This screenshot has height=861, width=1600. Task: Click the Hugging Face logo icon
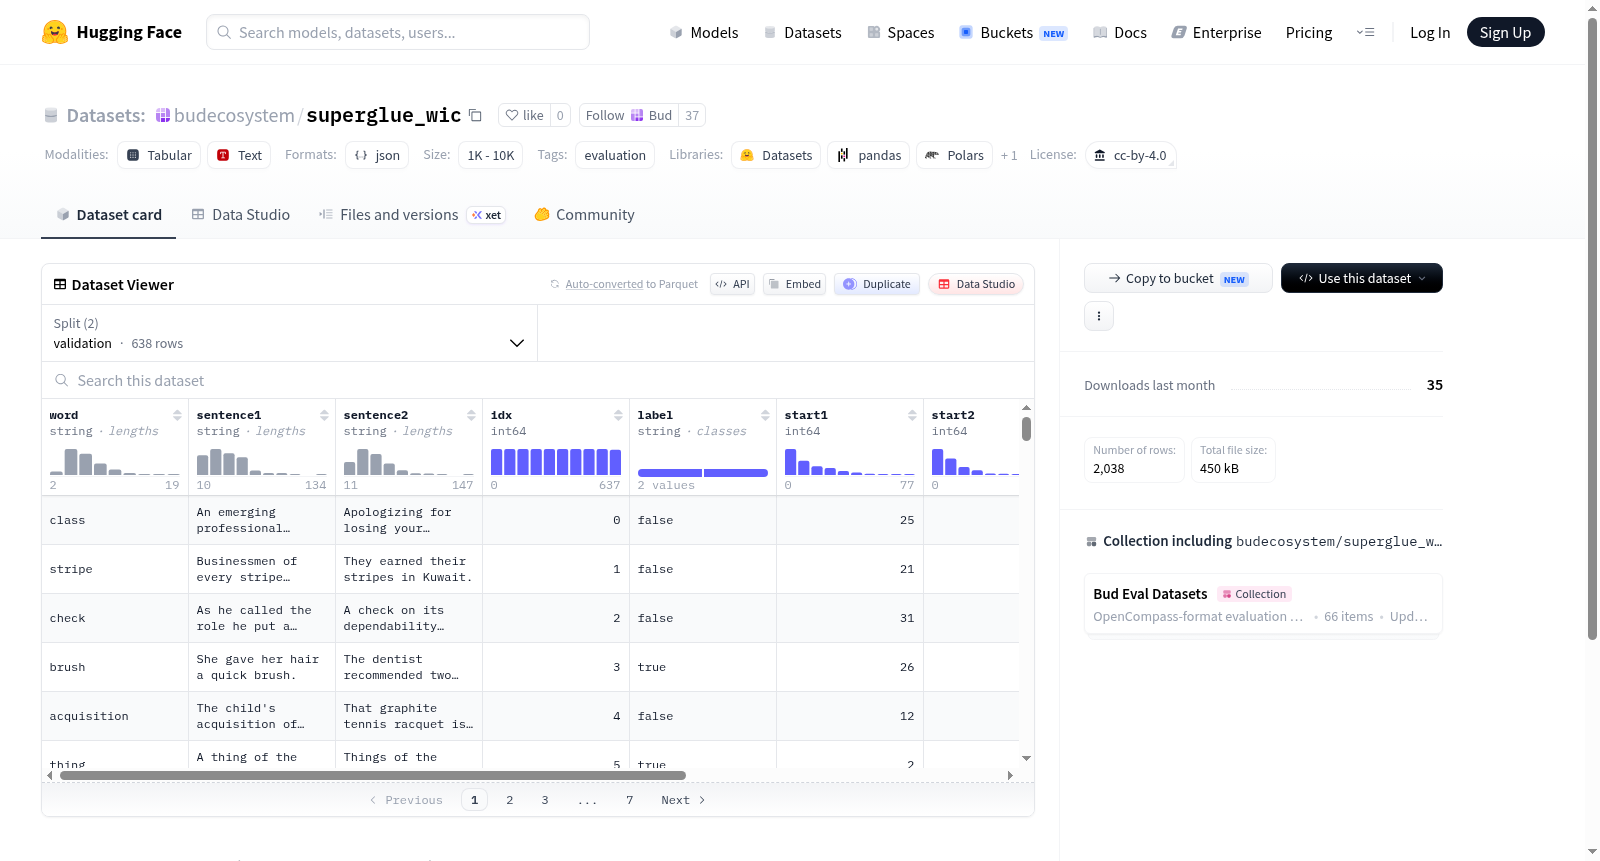tap(55, 32)
